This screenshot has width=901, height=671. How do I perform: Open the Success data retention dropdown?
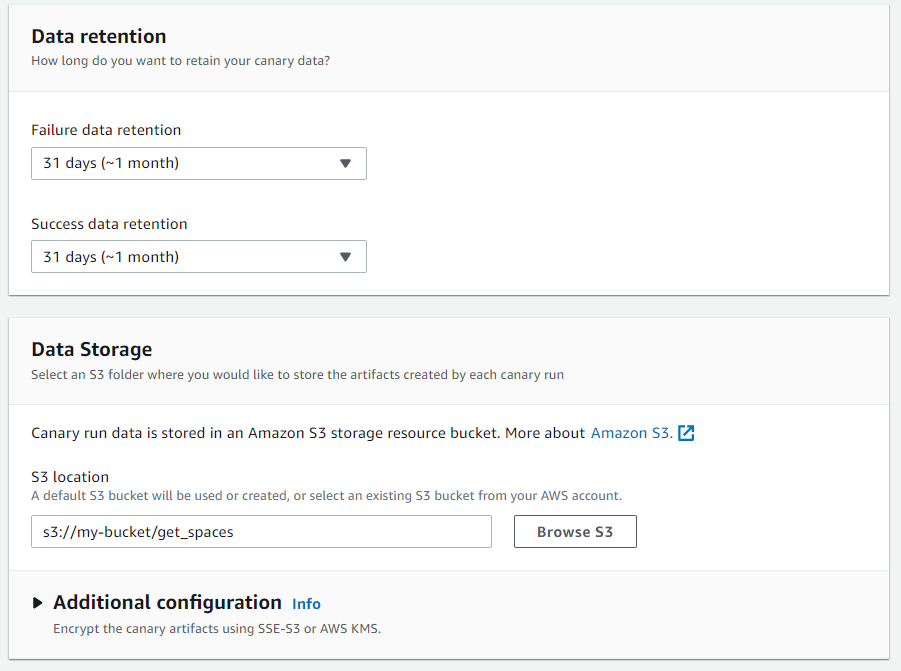point(199,257)
